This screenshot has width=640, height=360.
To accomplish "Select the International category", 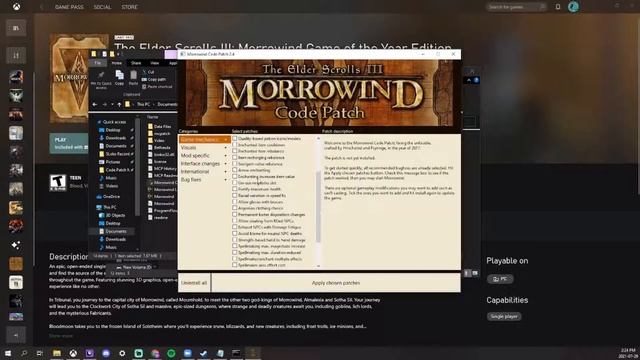I will (204, 172).
